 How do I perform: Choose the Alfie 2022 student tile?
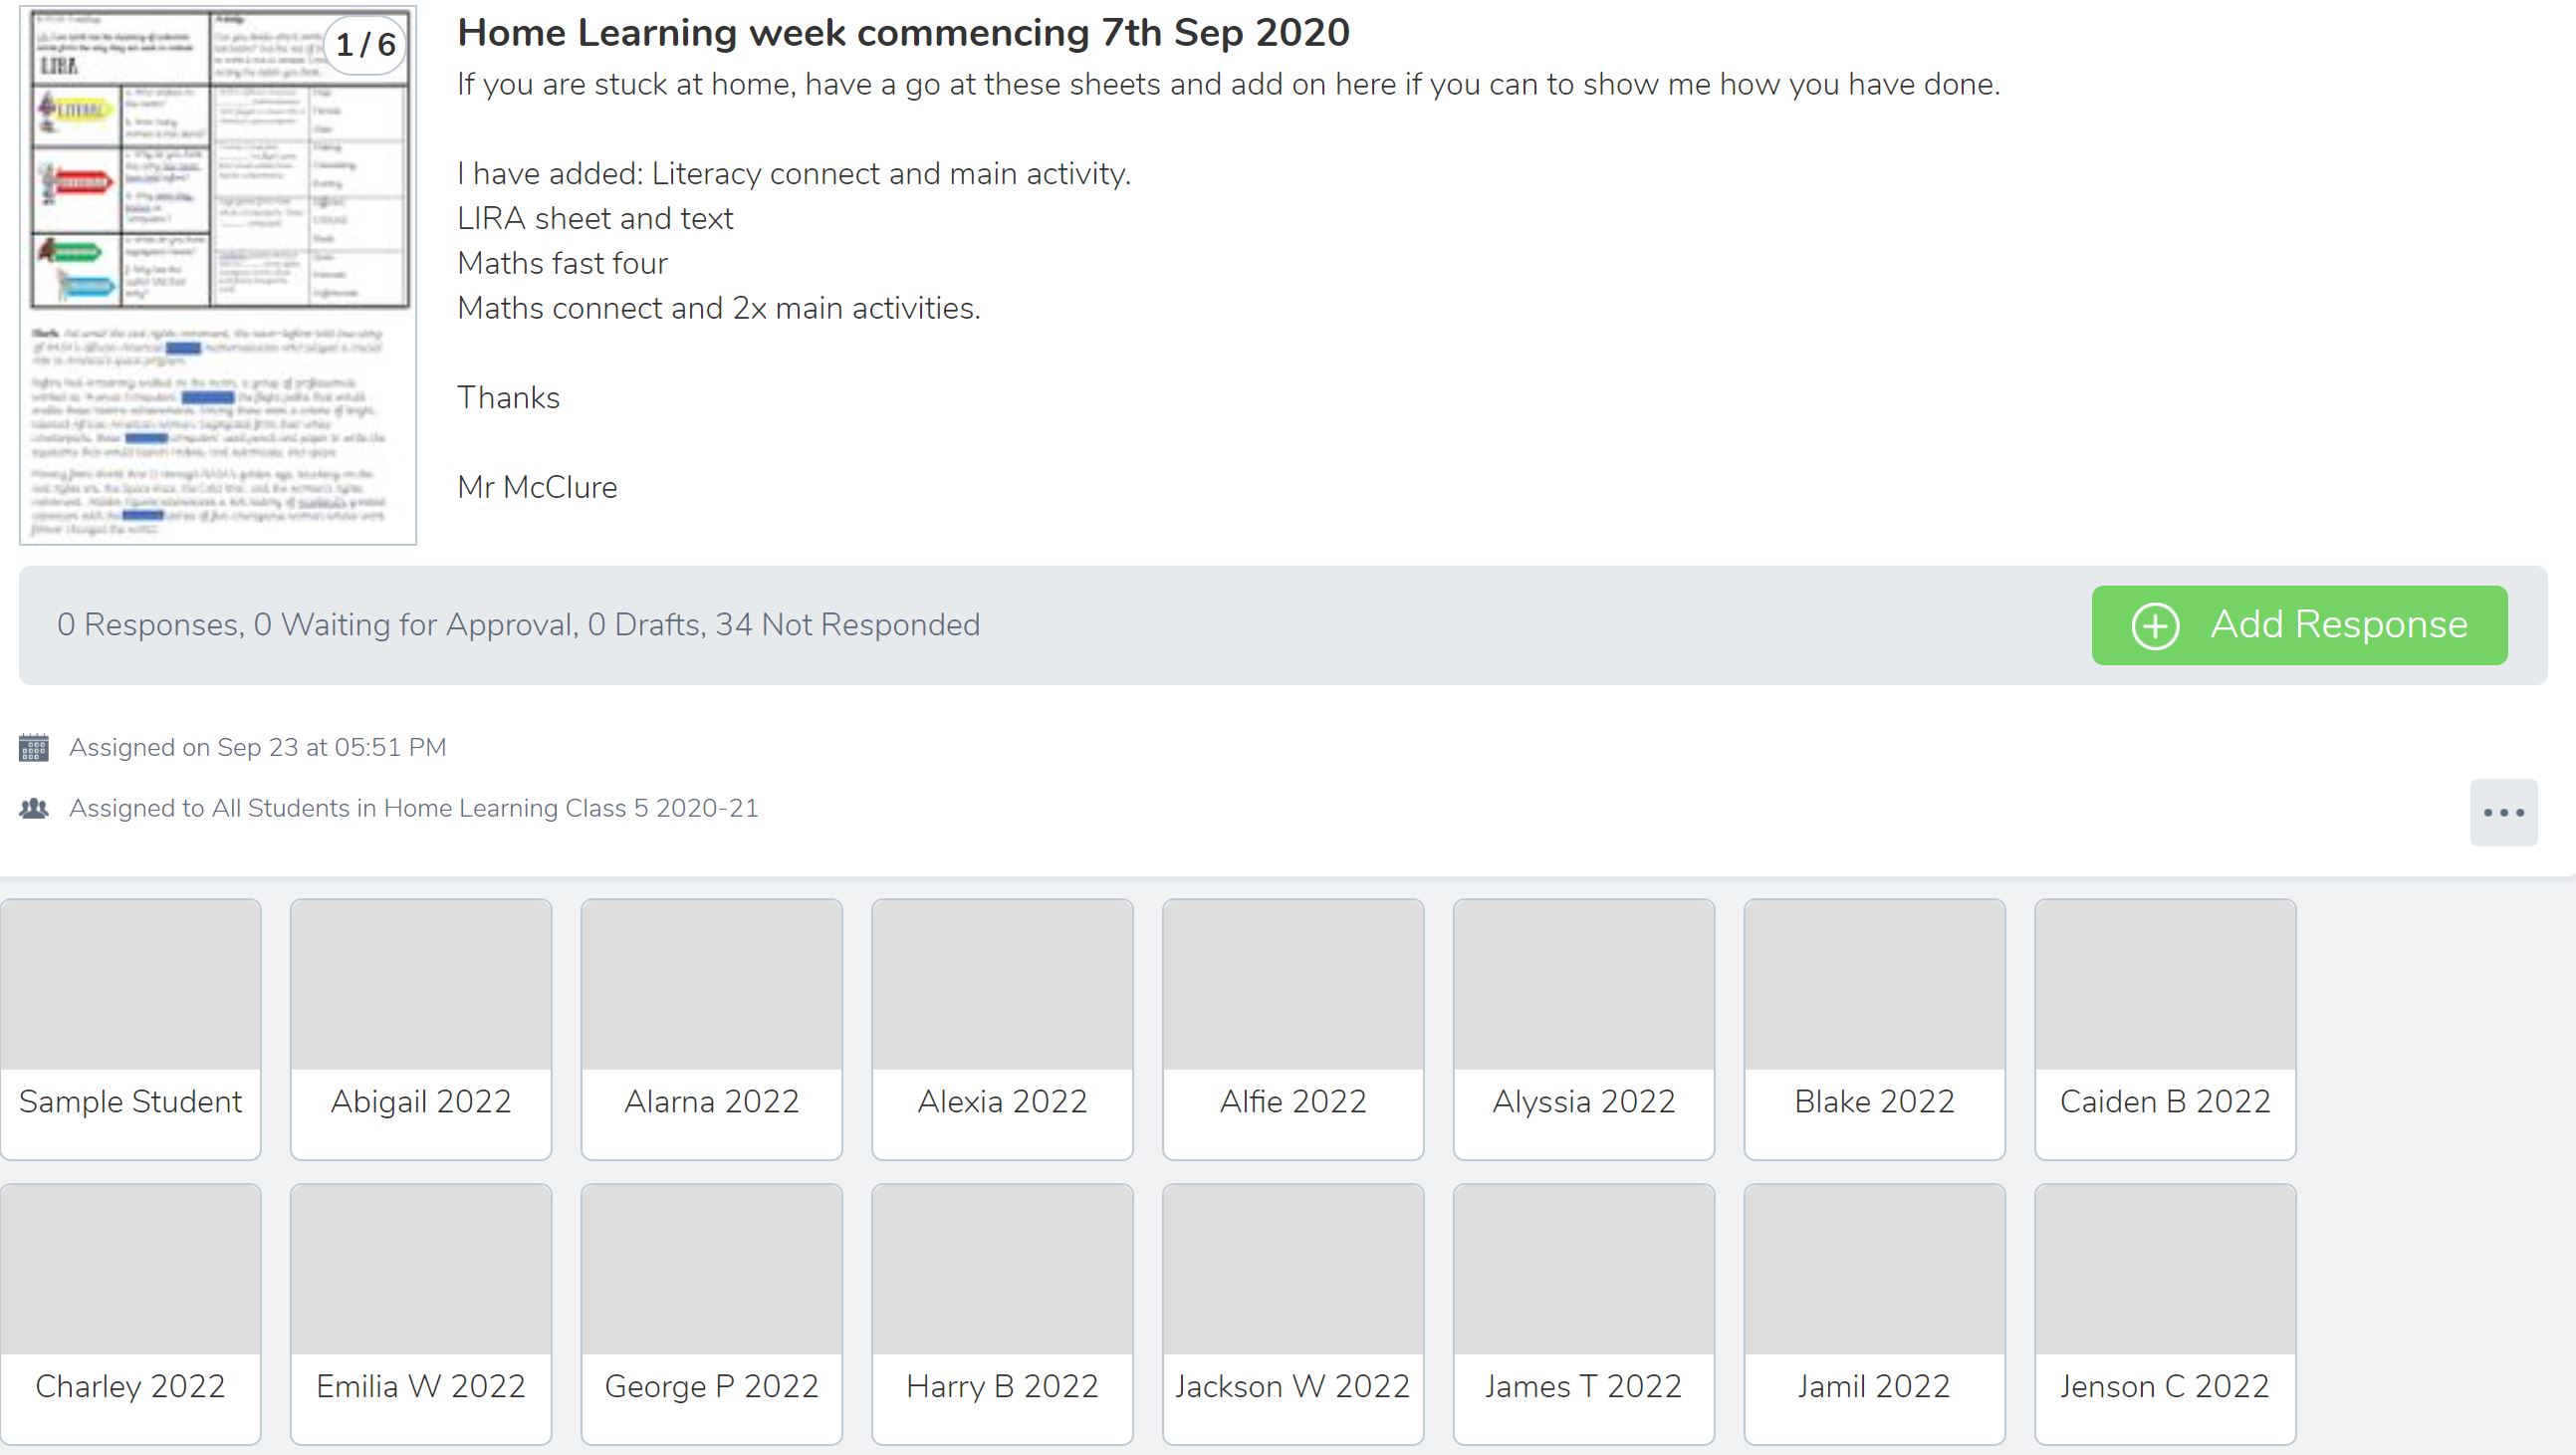click(1293, 1028)
